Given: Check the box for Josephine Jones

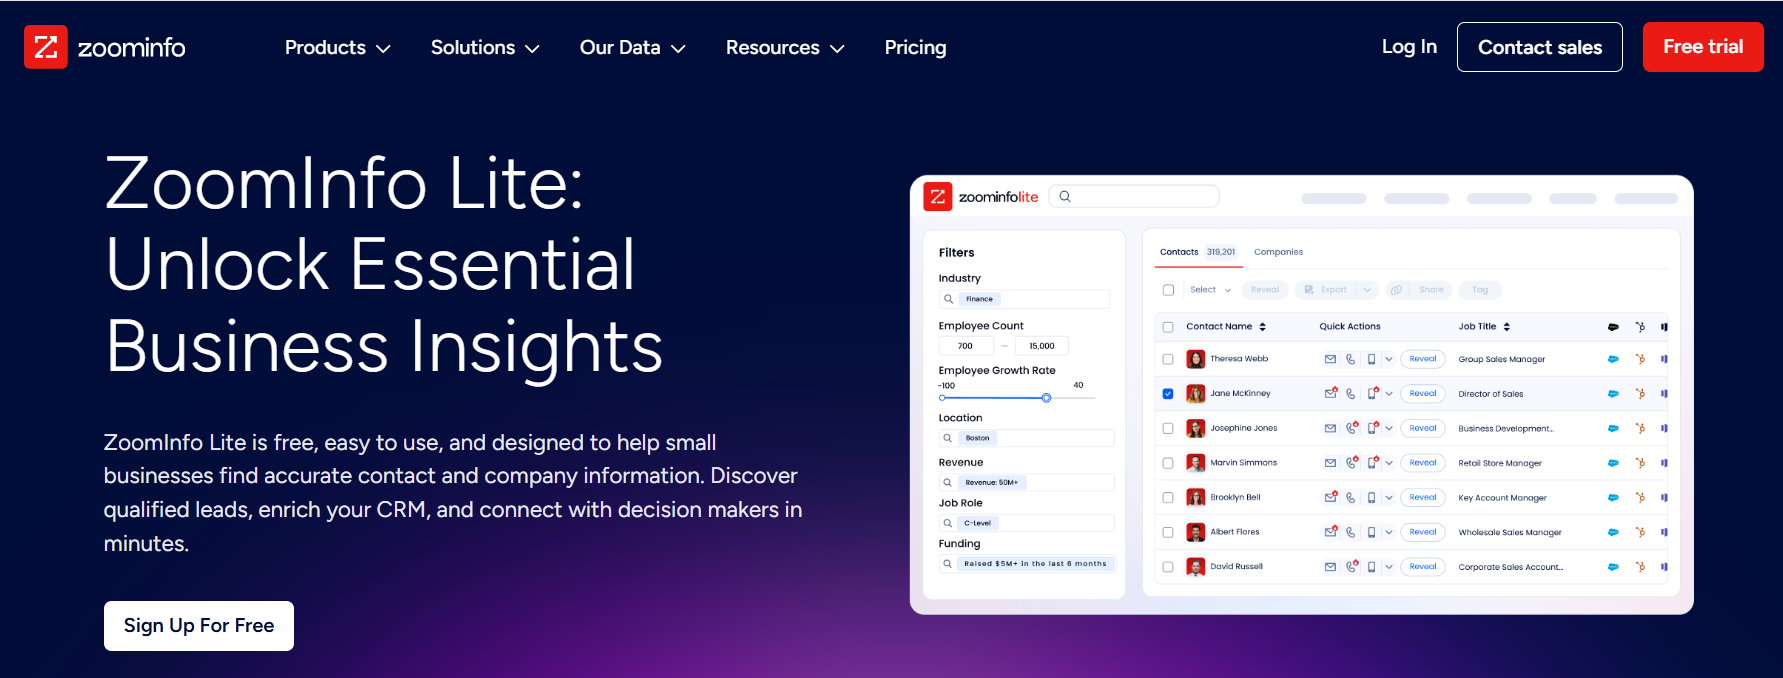Looking at the screenshot, I should point(1168,428).
